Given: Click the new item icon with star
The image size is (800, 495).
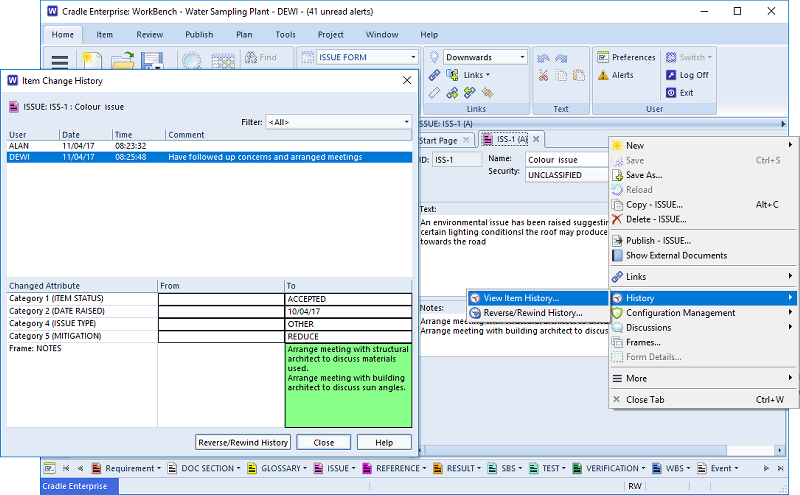Looking at the screenshot, I should 91,60.
